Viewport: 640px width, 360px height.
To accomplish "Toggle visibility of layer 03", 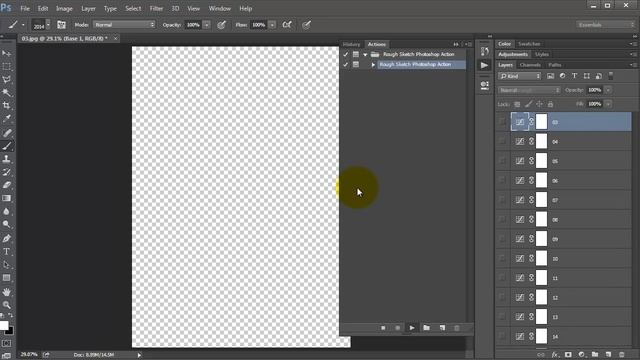I will click(x=502, y=122).
